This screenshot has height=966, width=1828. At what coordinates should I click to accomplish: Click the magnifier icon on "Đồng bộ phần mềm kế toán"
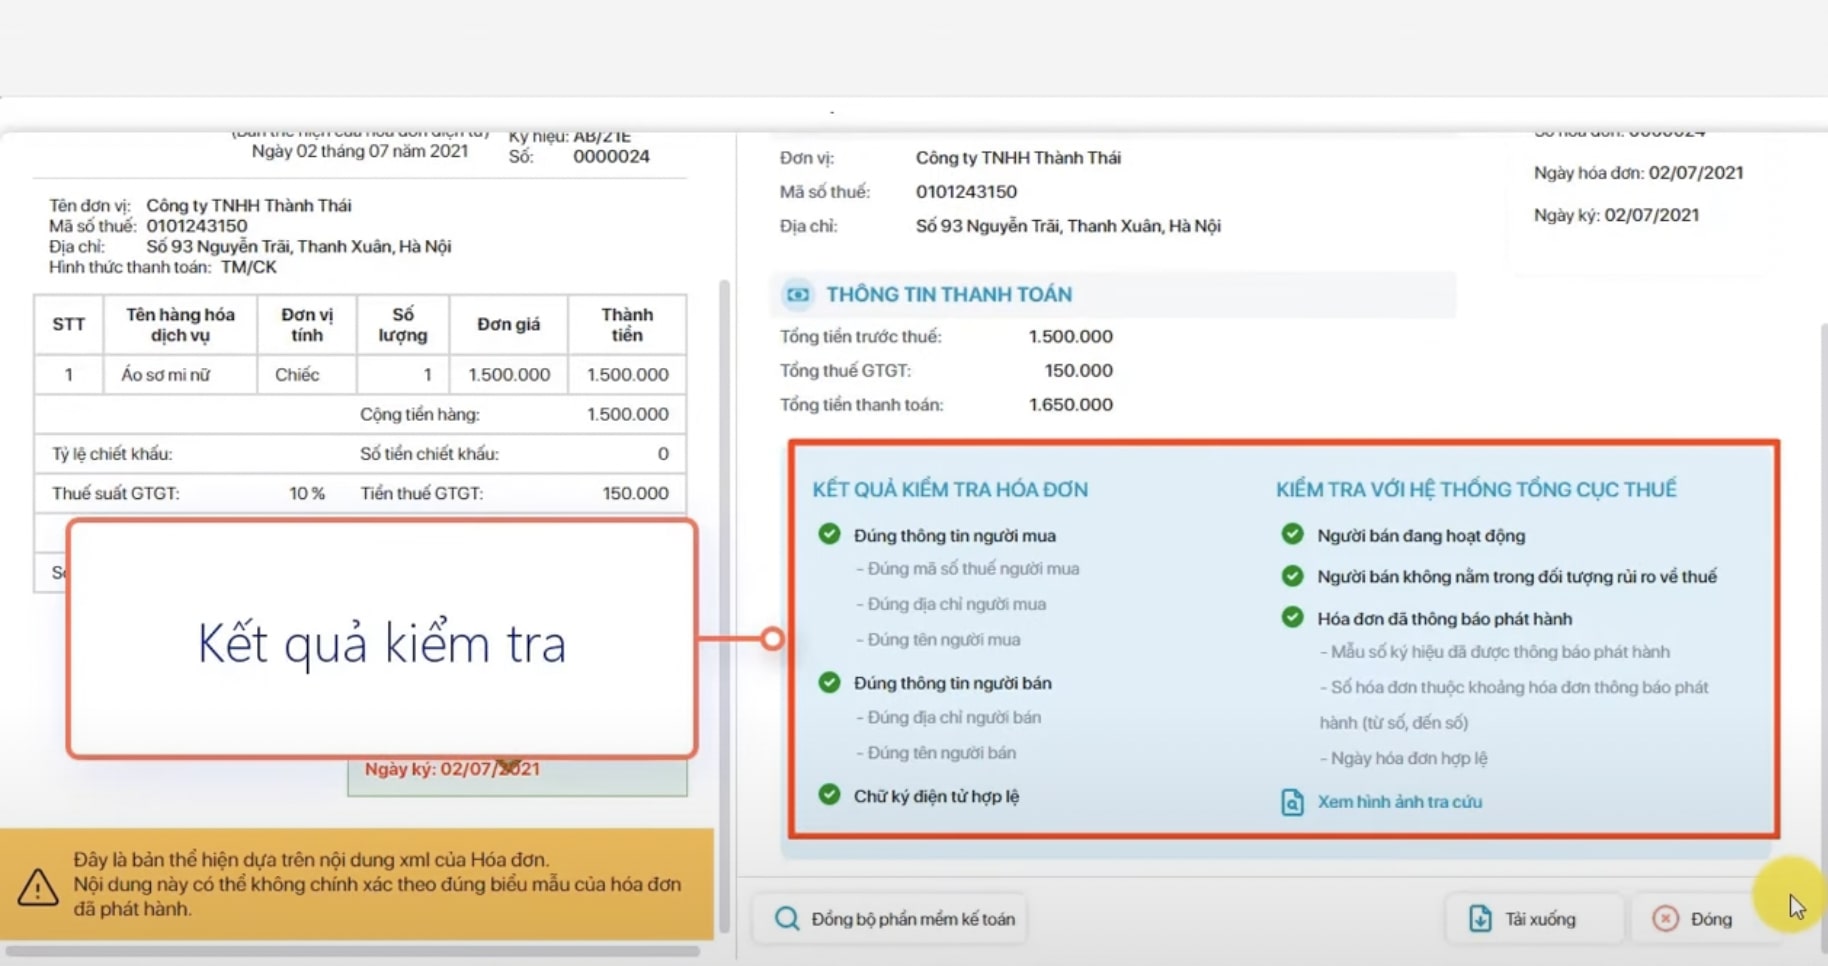(786, 918)
